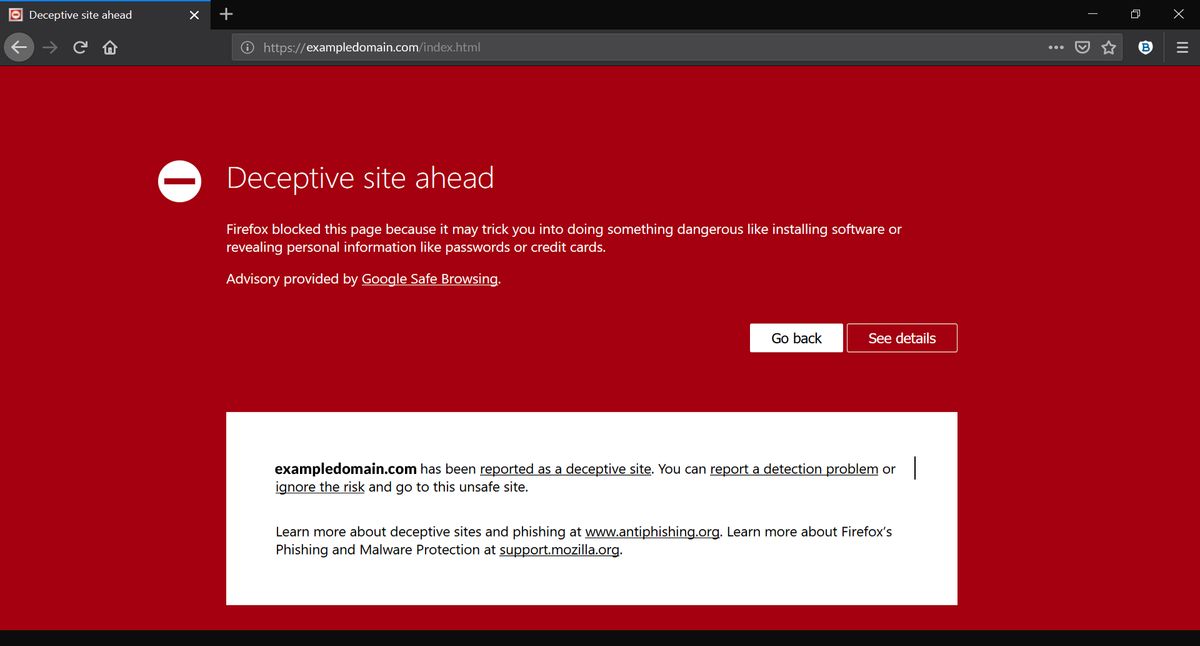
Task: Open the page actions three-dot menu
Action: tap(1056, 47)
